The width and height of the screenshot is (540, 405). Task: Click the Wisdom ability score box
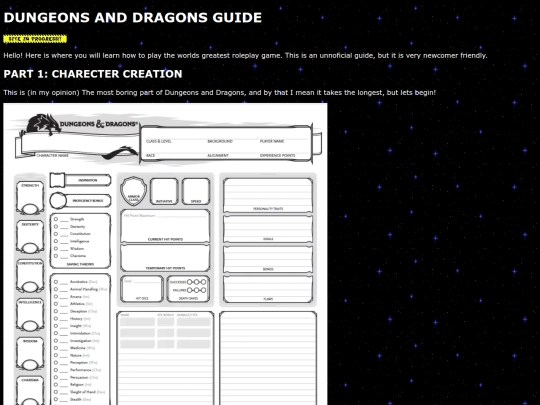tap(30, 354)
